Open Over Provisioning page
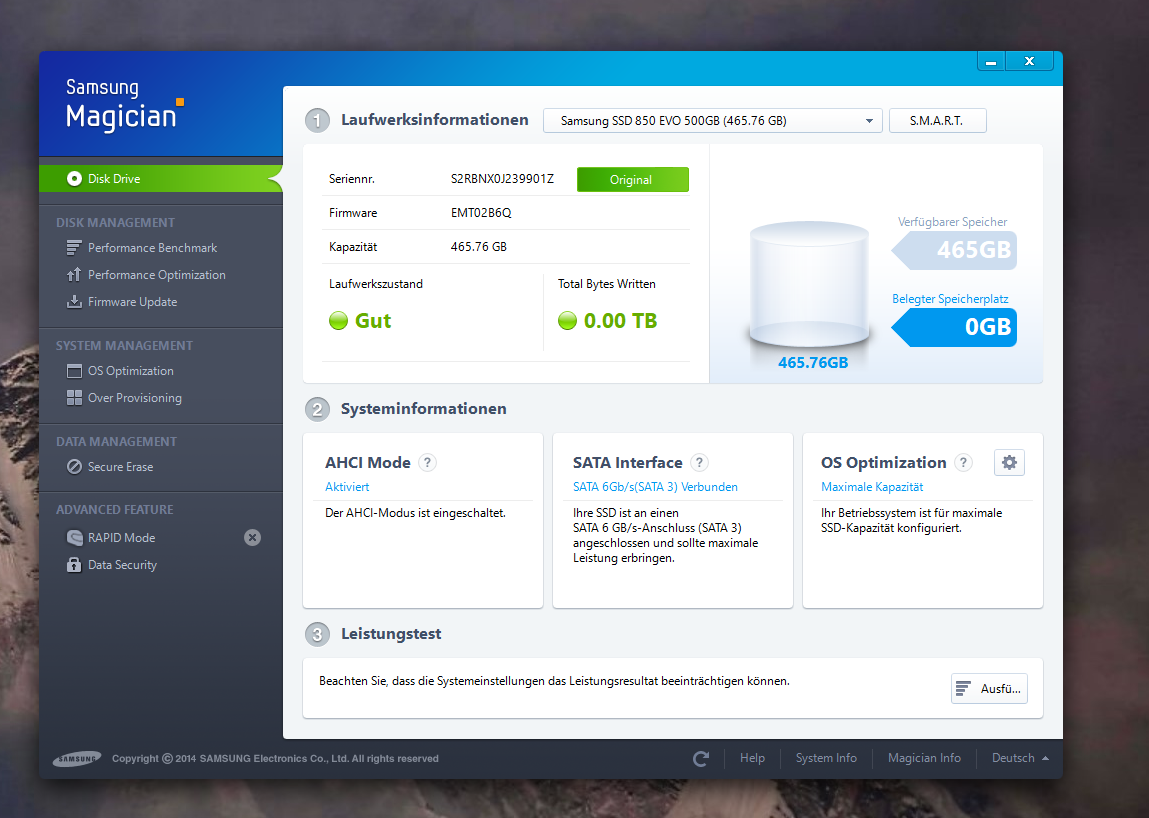Image resolution: width=1149 pixels, height=818 pixels. tap(134, 398)
